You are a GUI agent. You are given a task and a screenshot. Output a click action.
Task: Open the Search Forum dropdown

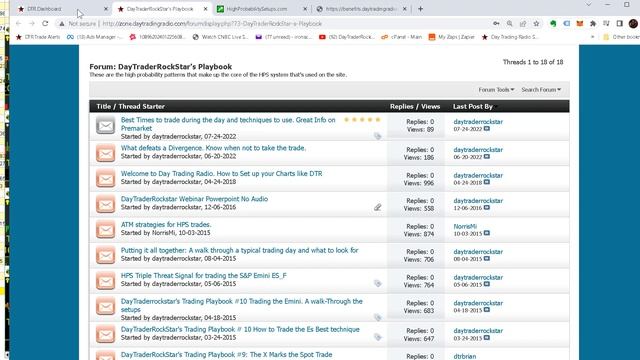coord(541,89)
